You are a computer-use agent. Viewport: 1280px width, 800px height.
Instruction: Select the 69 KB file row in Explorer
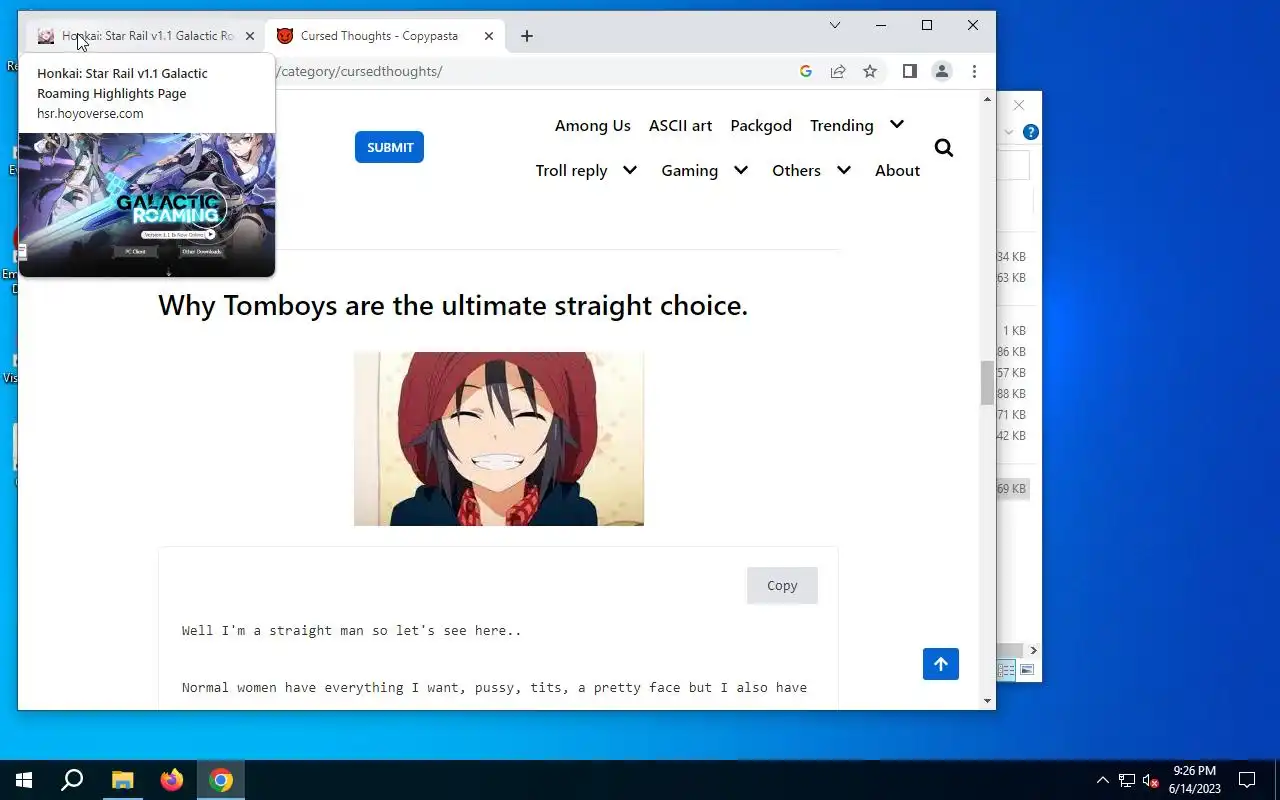tap(1012, 489)
